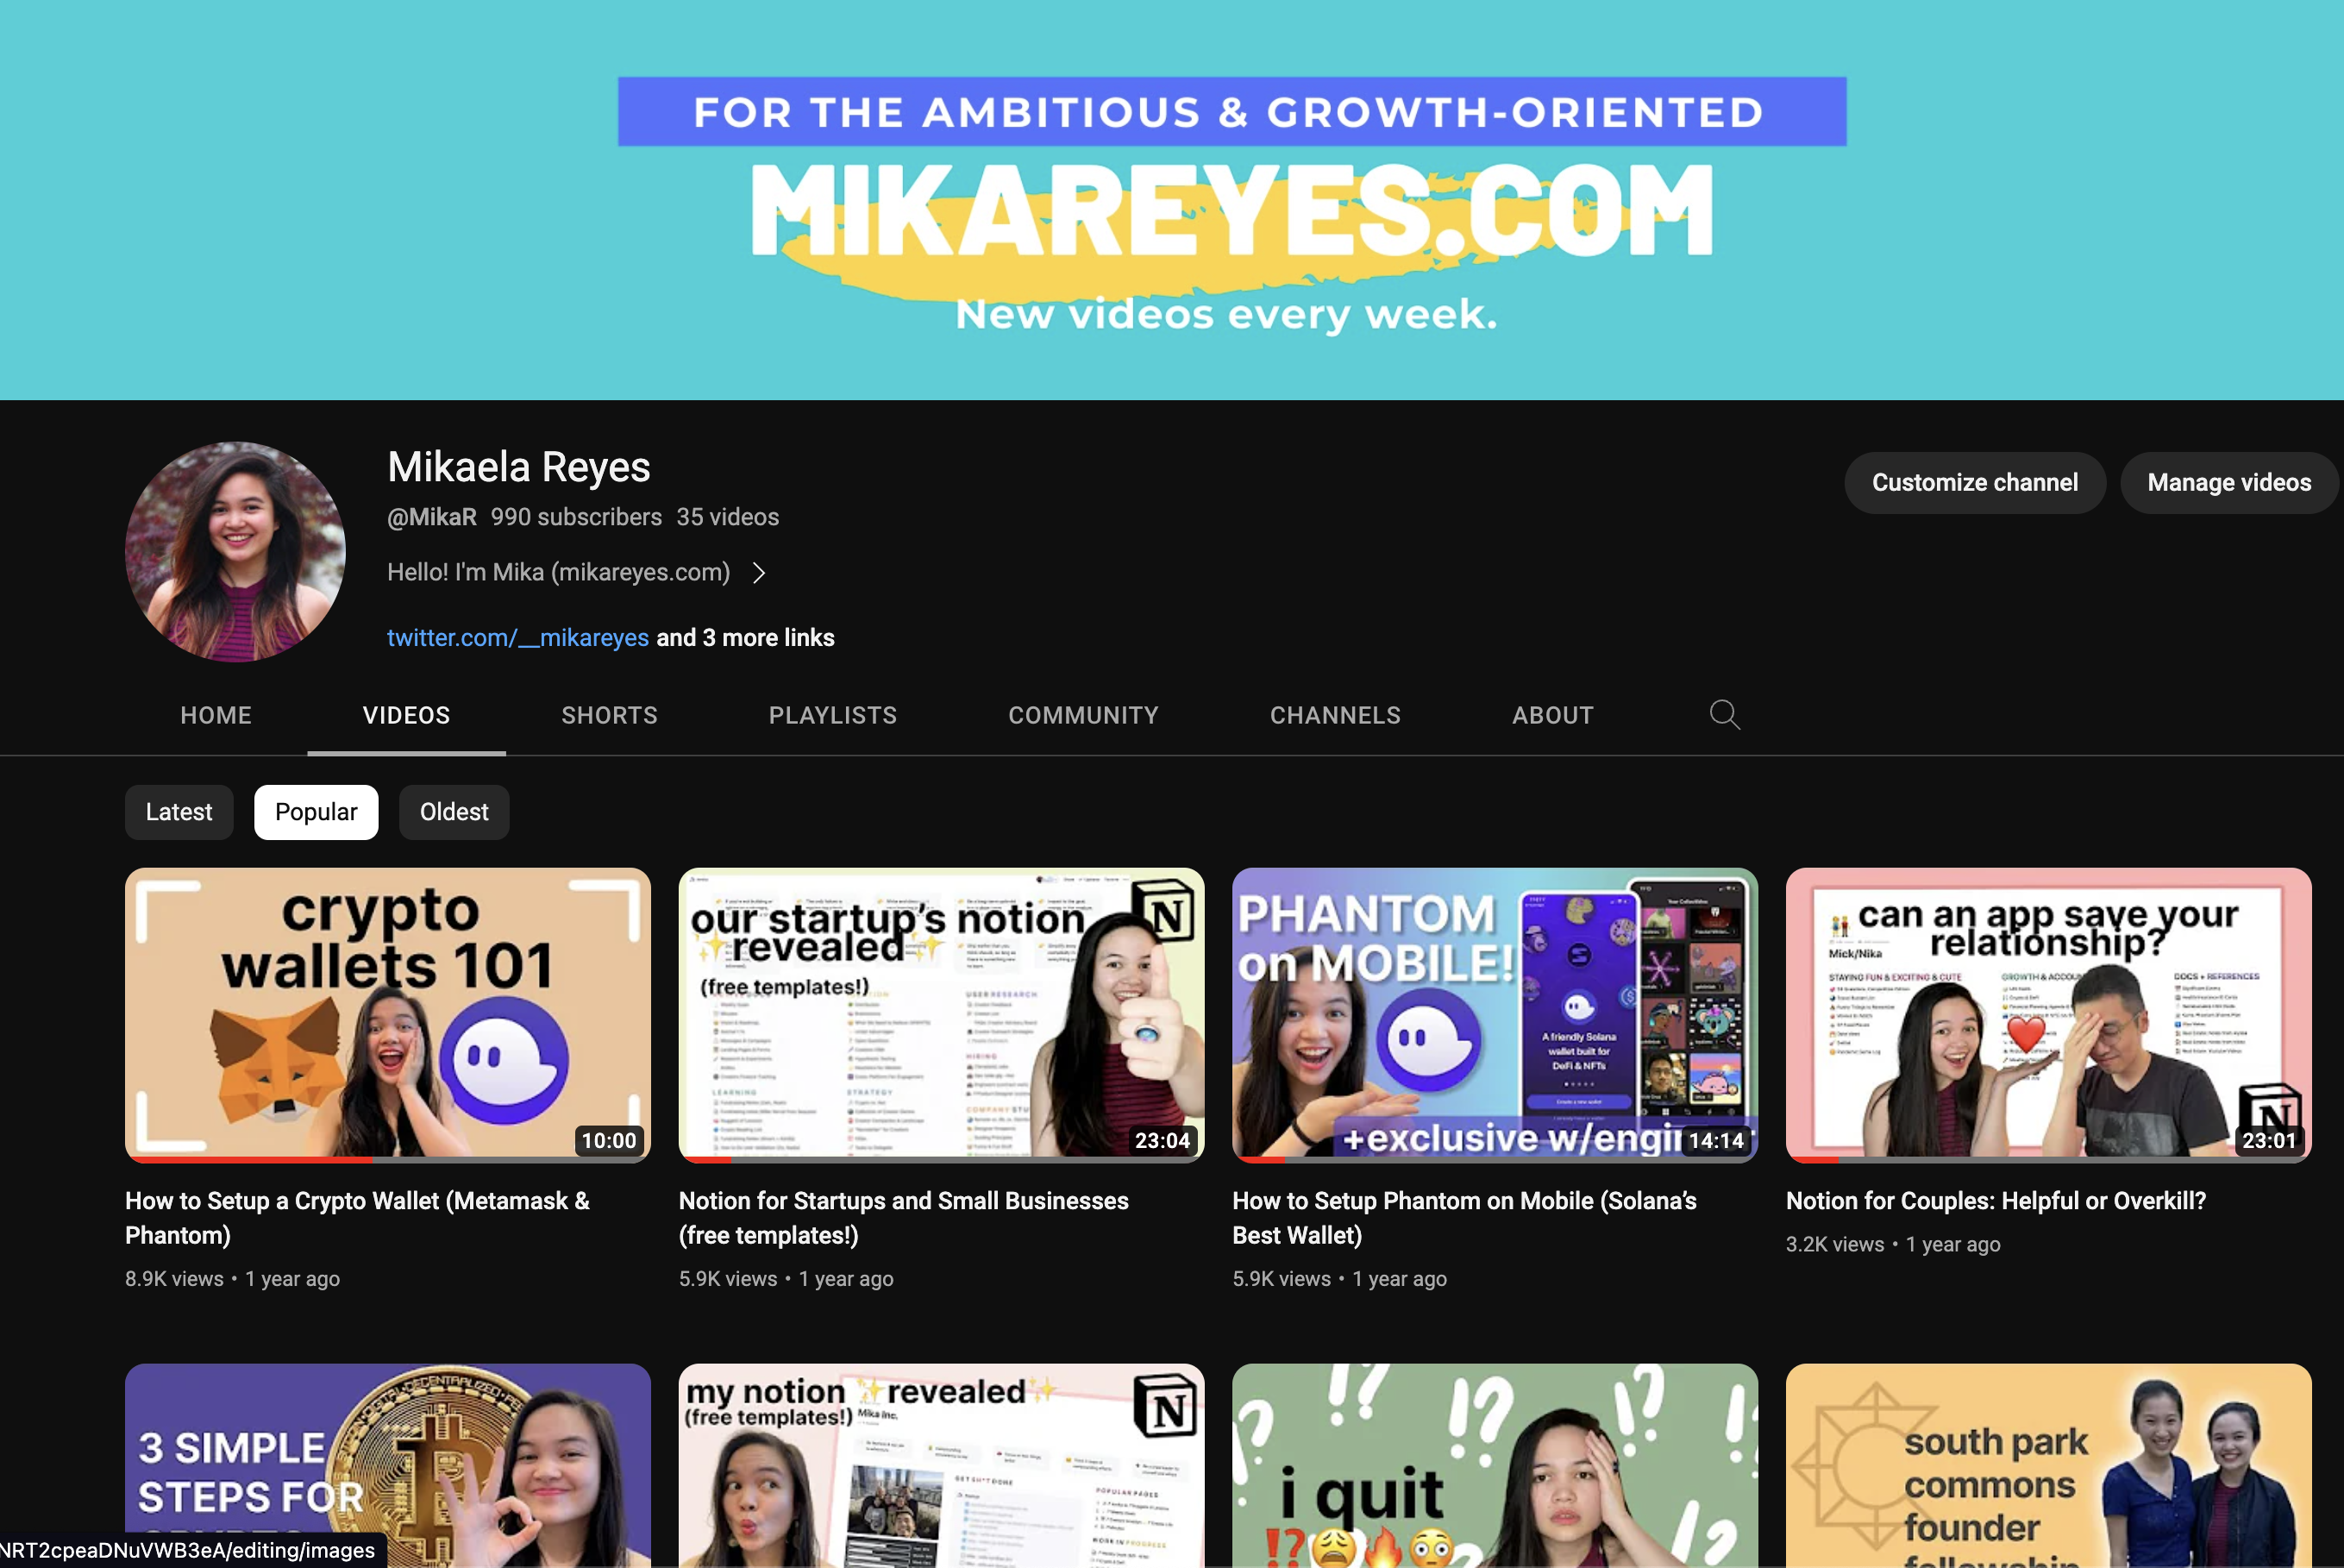
Task: Click the 'i quit' video thumbnail
Action: 1494,1465
